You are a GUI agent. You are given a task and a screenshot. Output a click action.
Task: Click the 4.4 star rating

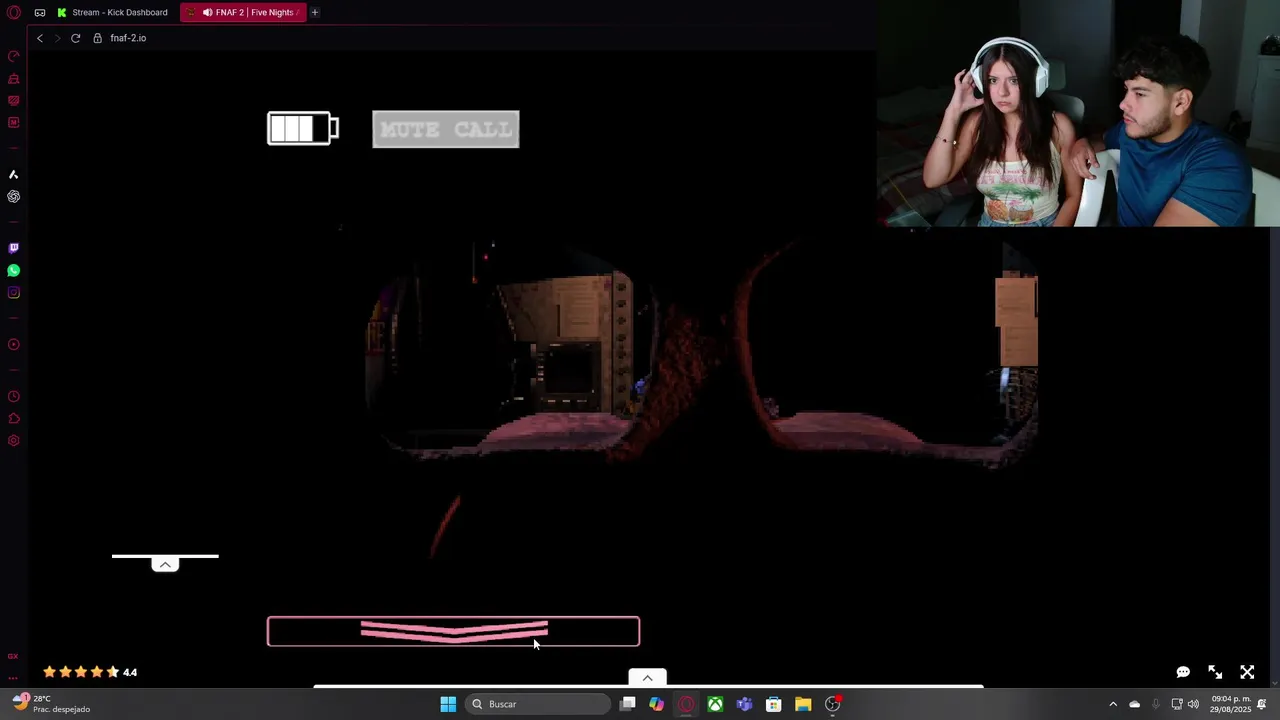point(90,672)
